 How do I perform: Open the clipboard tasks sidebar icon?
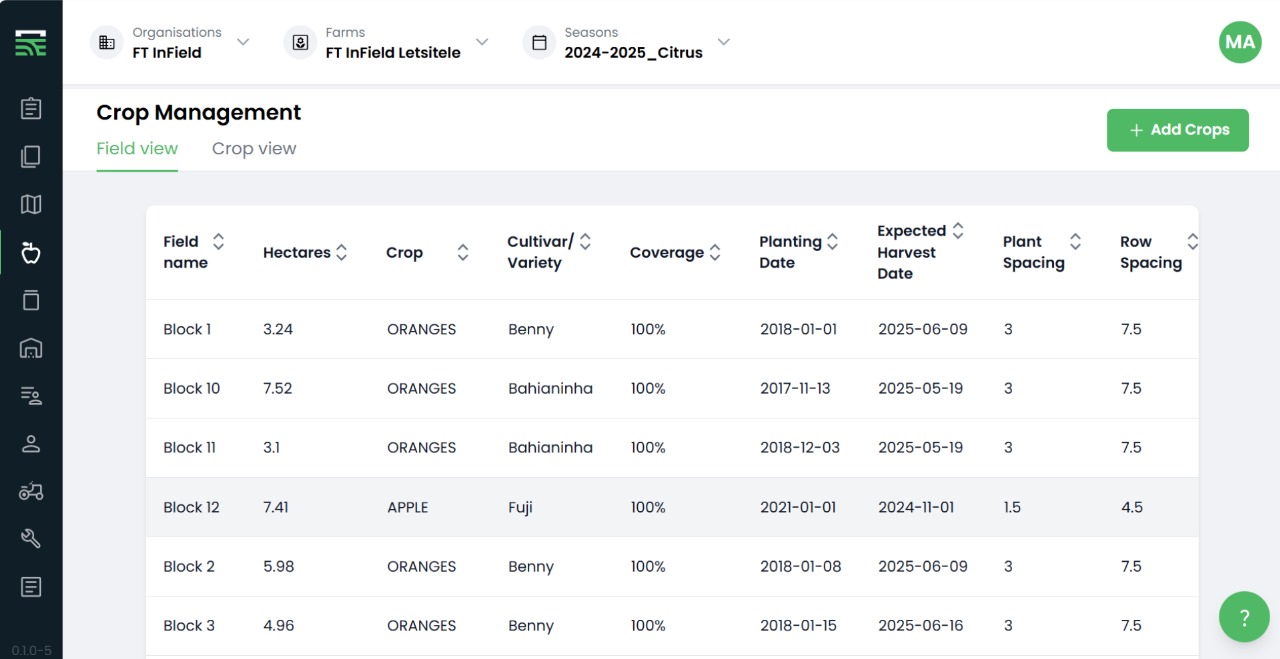pos(31,108)
